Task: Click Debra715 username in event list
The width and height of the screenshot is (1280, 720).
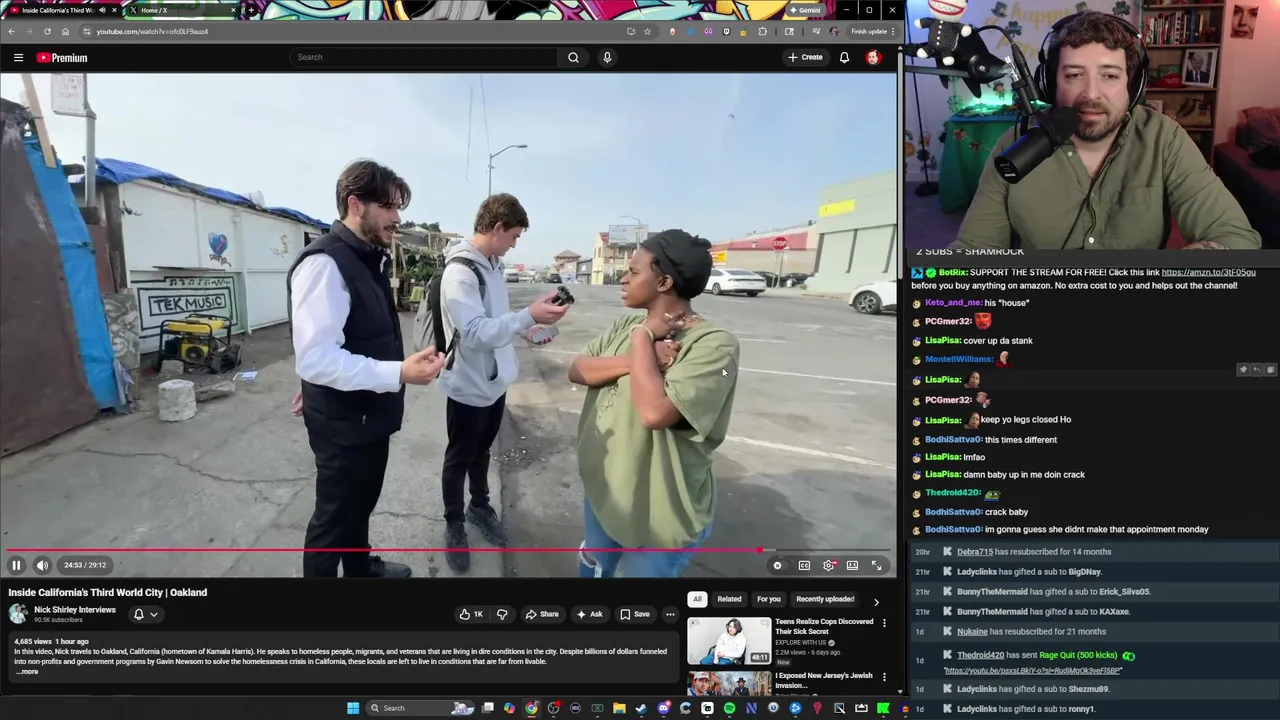Action: pos(975,552)
